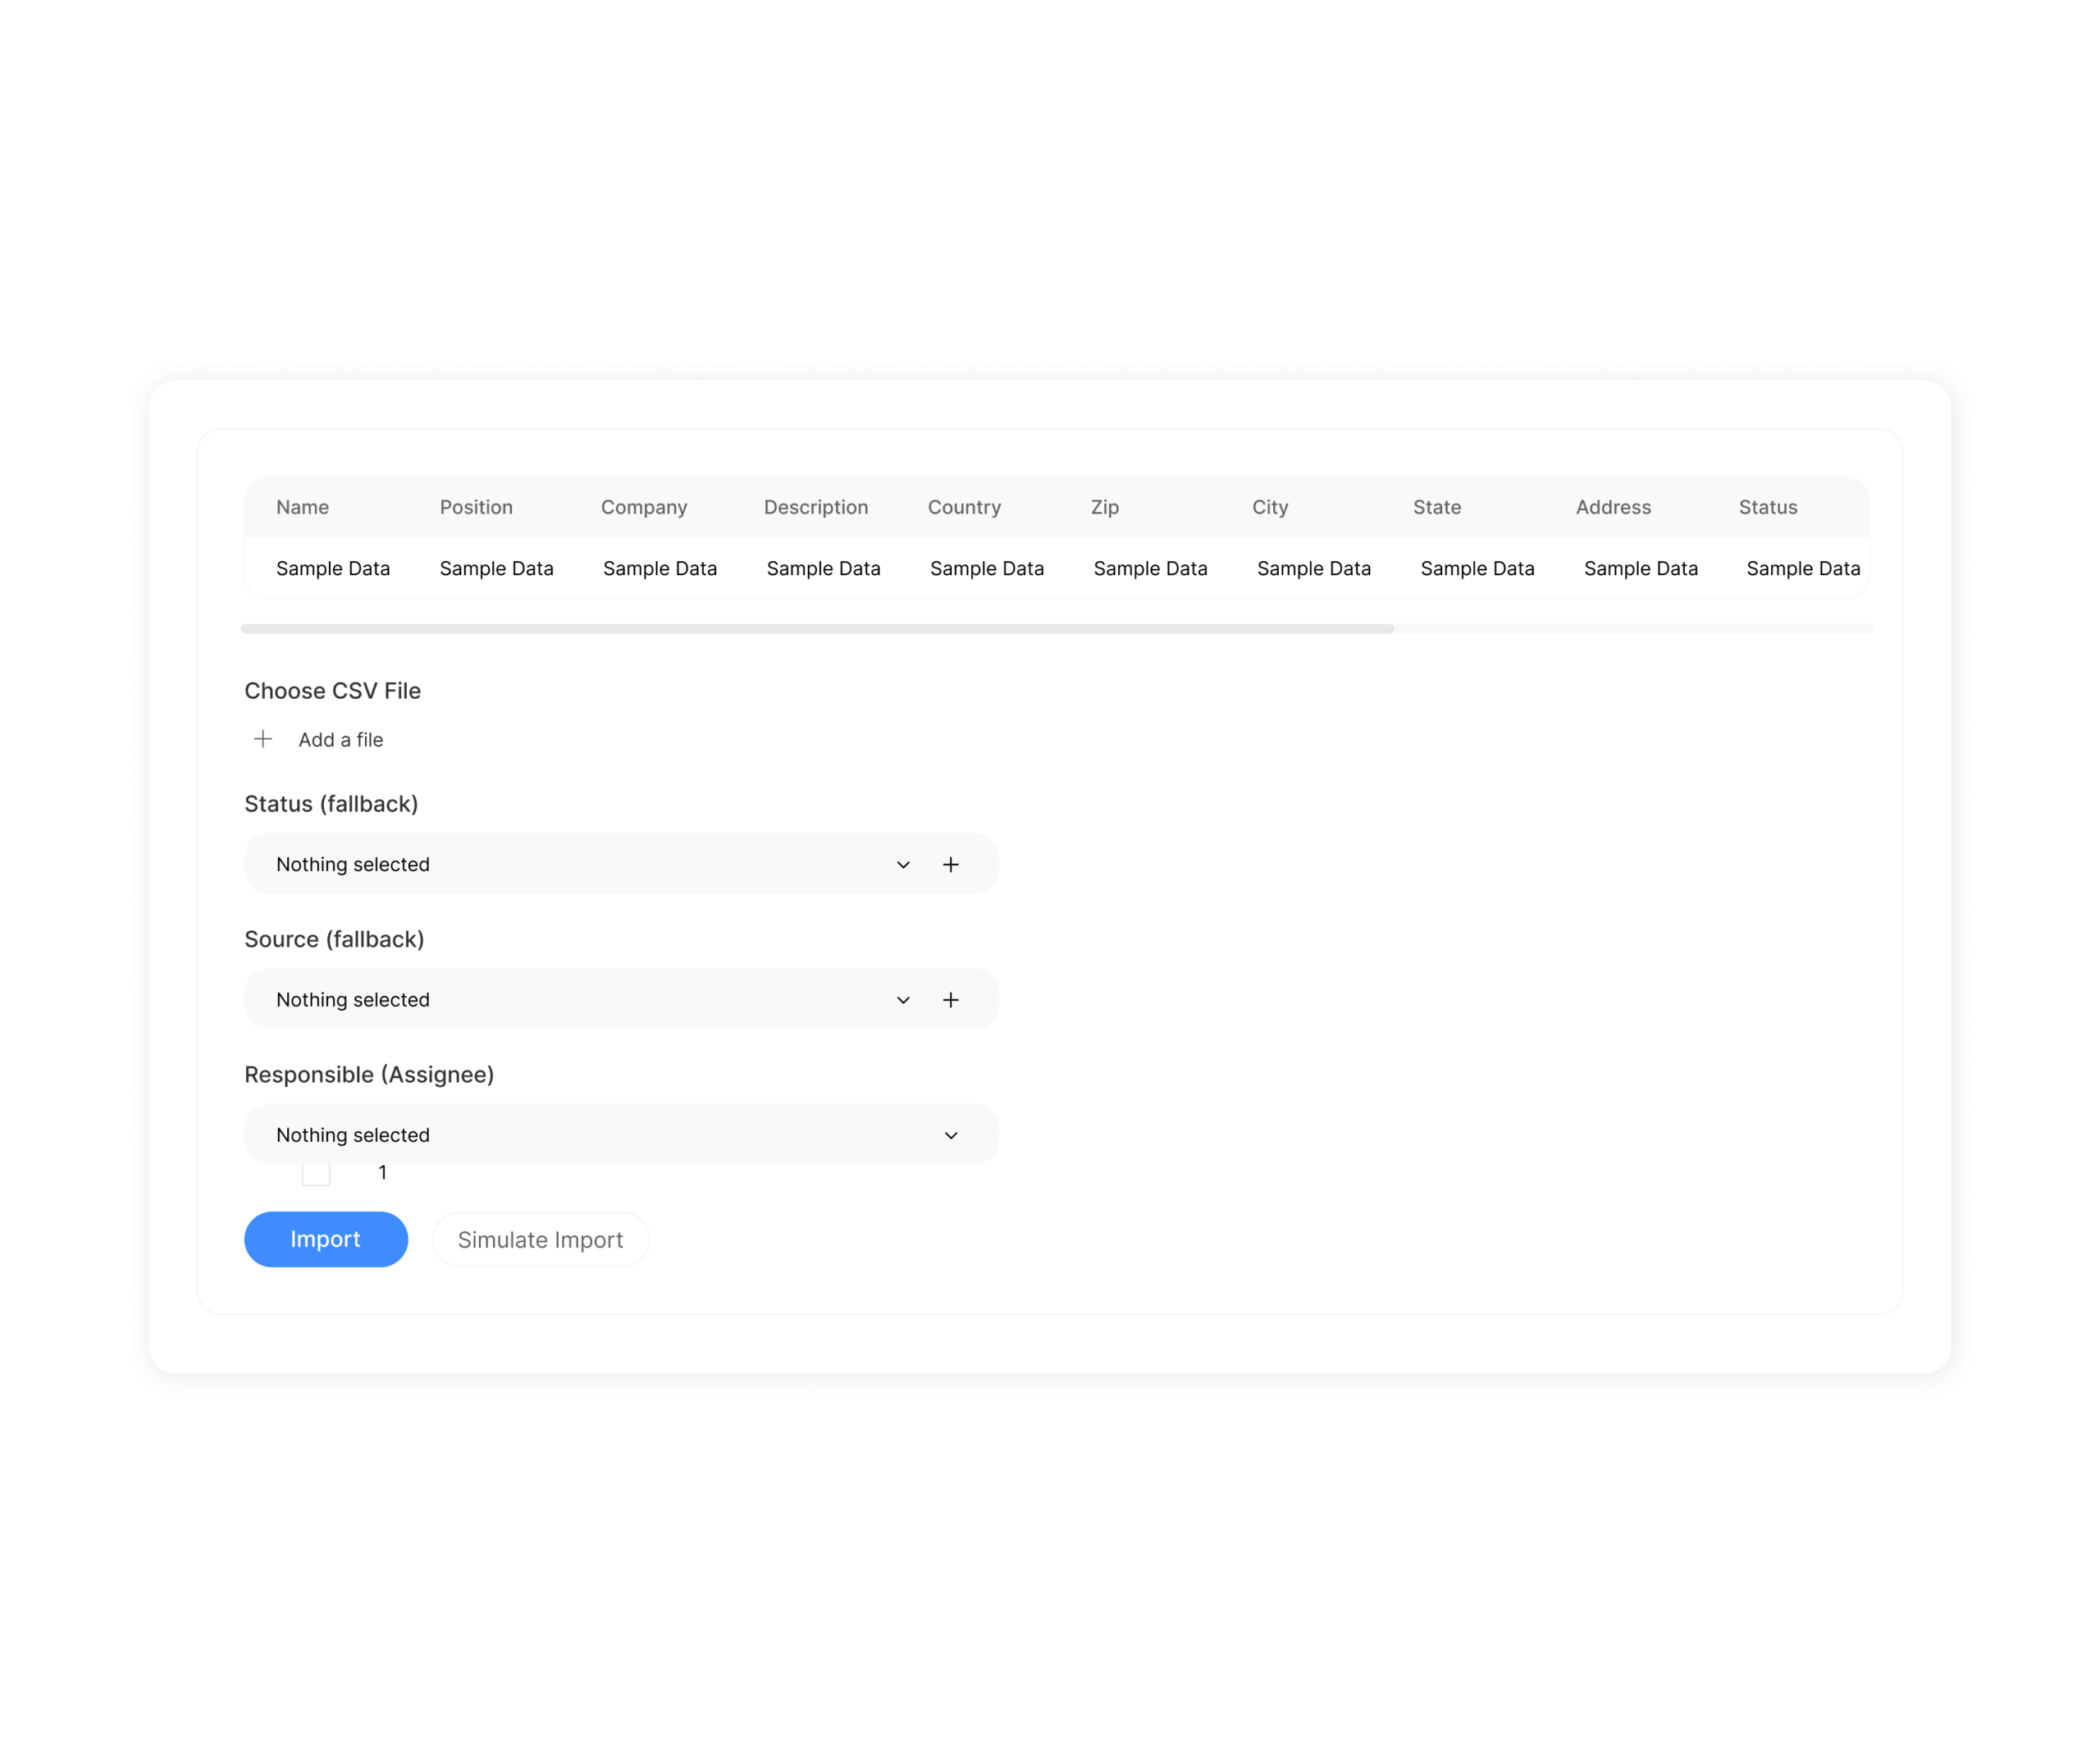Click Sample Data under the City column

tap(1314, 568)
